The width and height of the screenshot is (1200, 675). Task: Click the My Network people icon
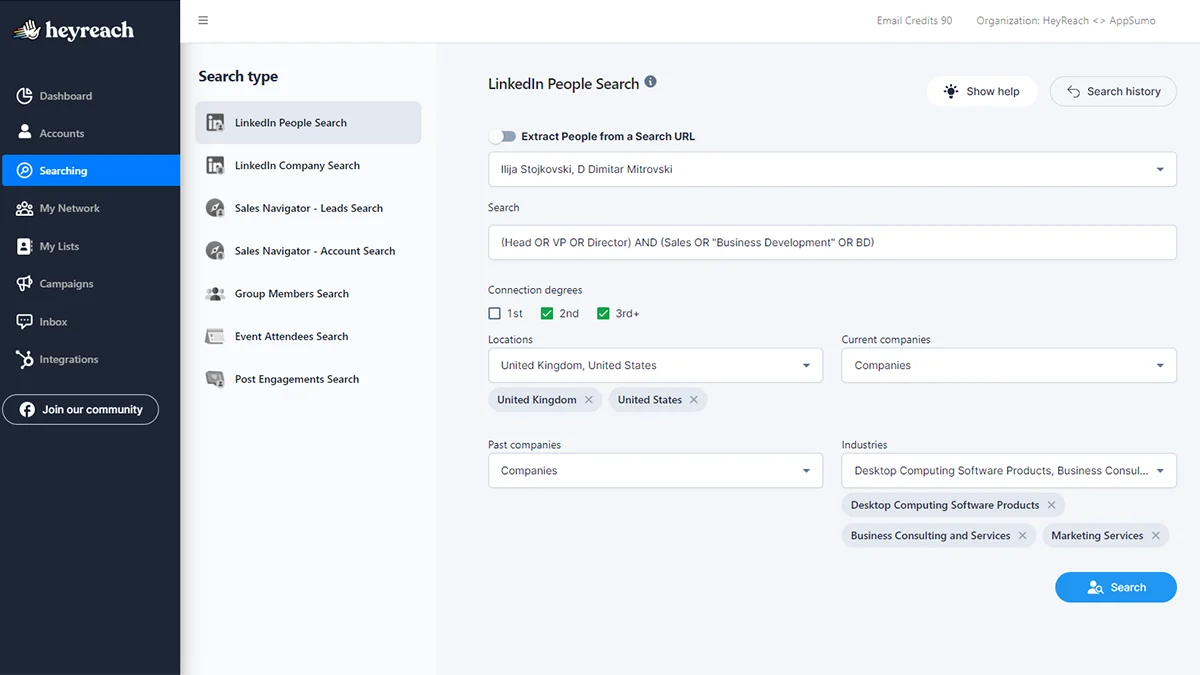[x=25, y=208]
